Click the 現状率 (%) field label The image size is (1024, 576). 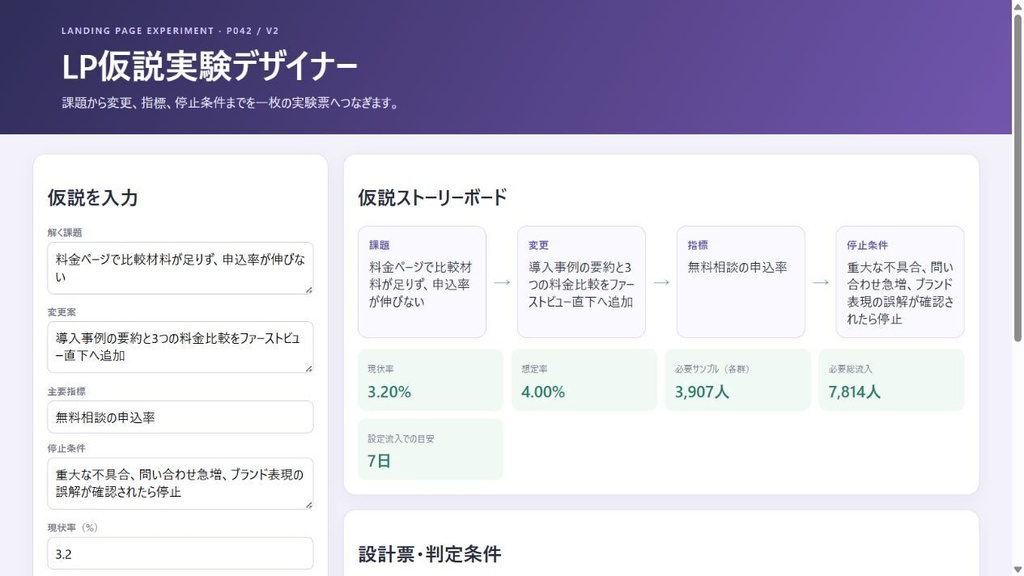[x=72, y=528]
